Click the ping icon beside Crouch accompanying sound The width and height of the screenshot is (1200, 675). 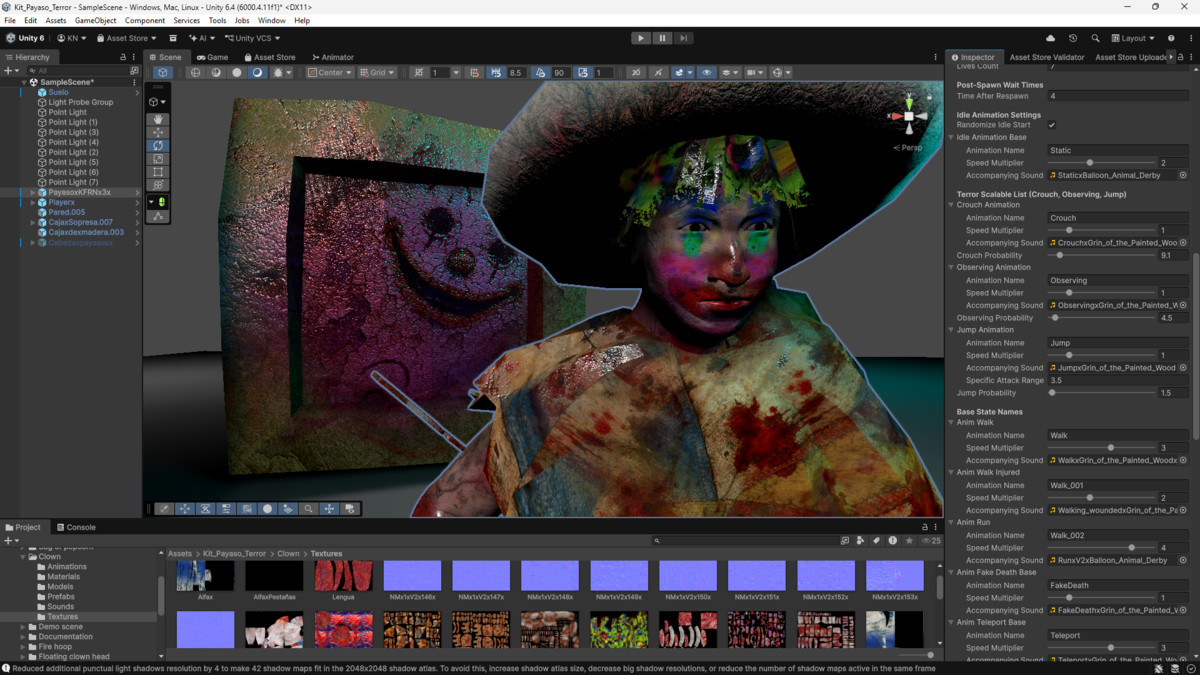click(x=1183, y=243)
